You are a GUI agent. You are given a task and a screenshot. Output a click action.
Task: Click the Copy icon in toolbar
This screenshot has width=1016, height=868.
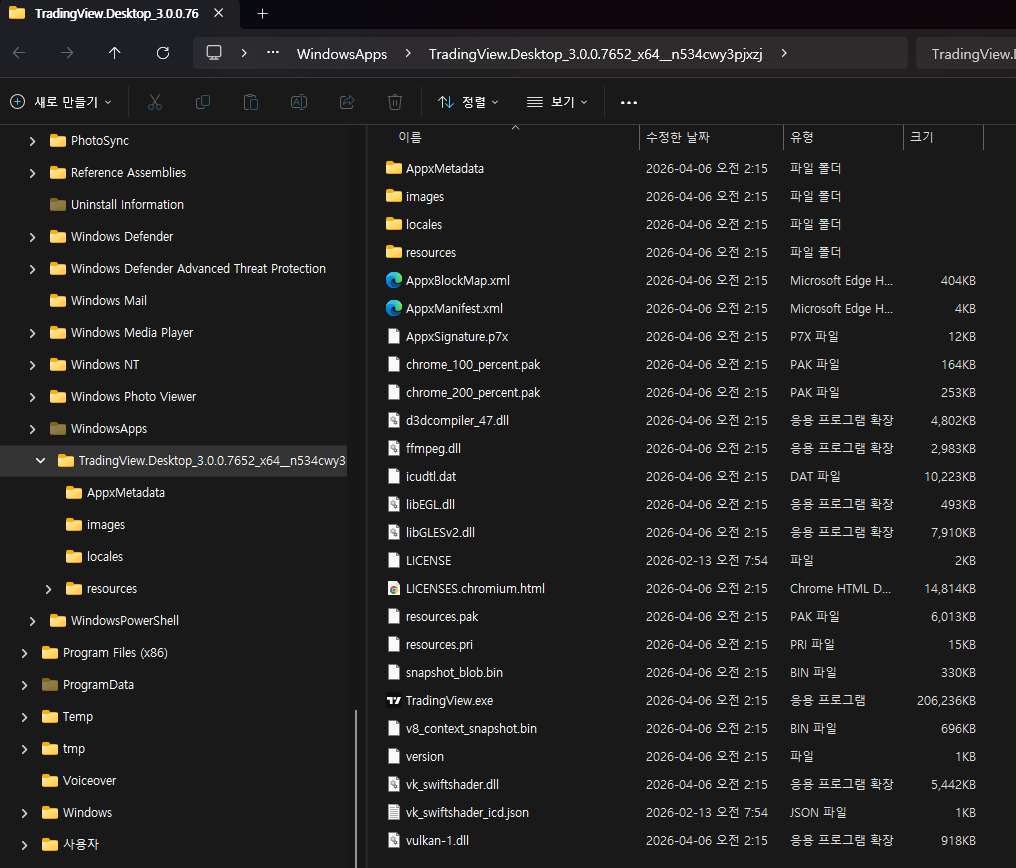pos(203,102)
